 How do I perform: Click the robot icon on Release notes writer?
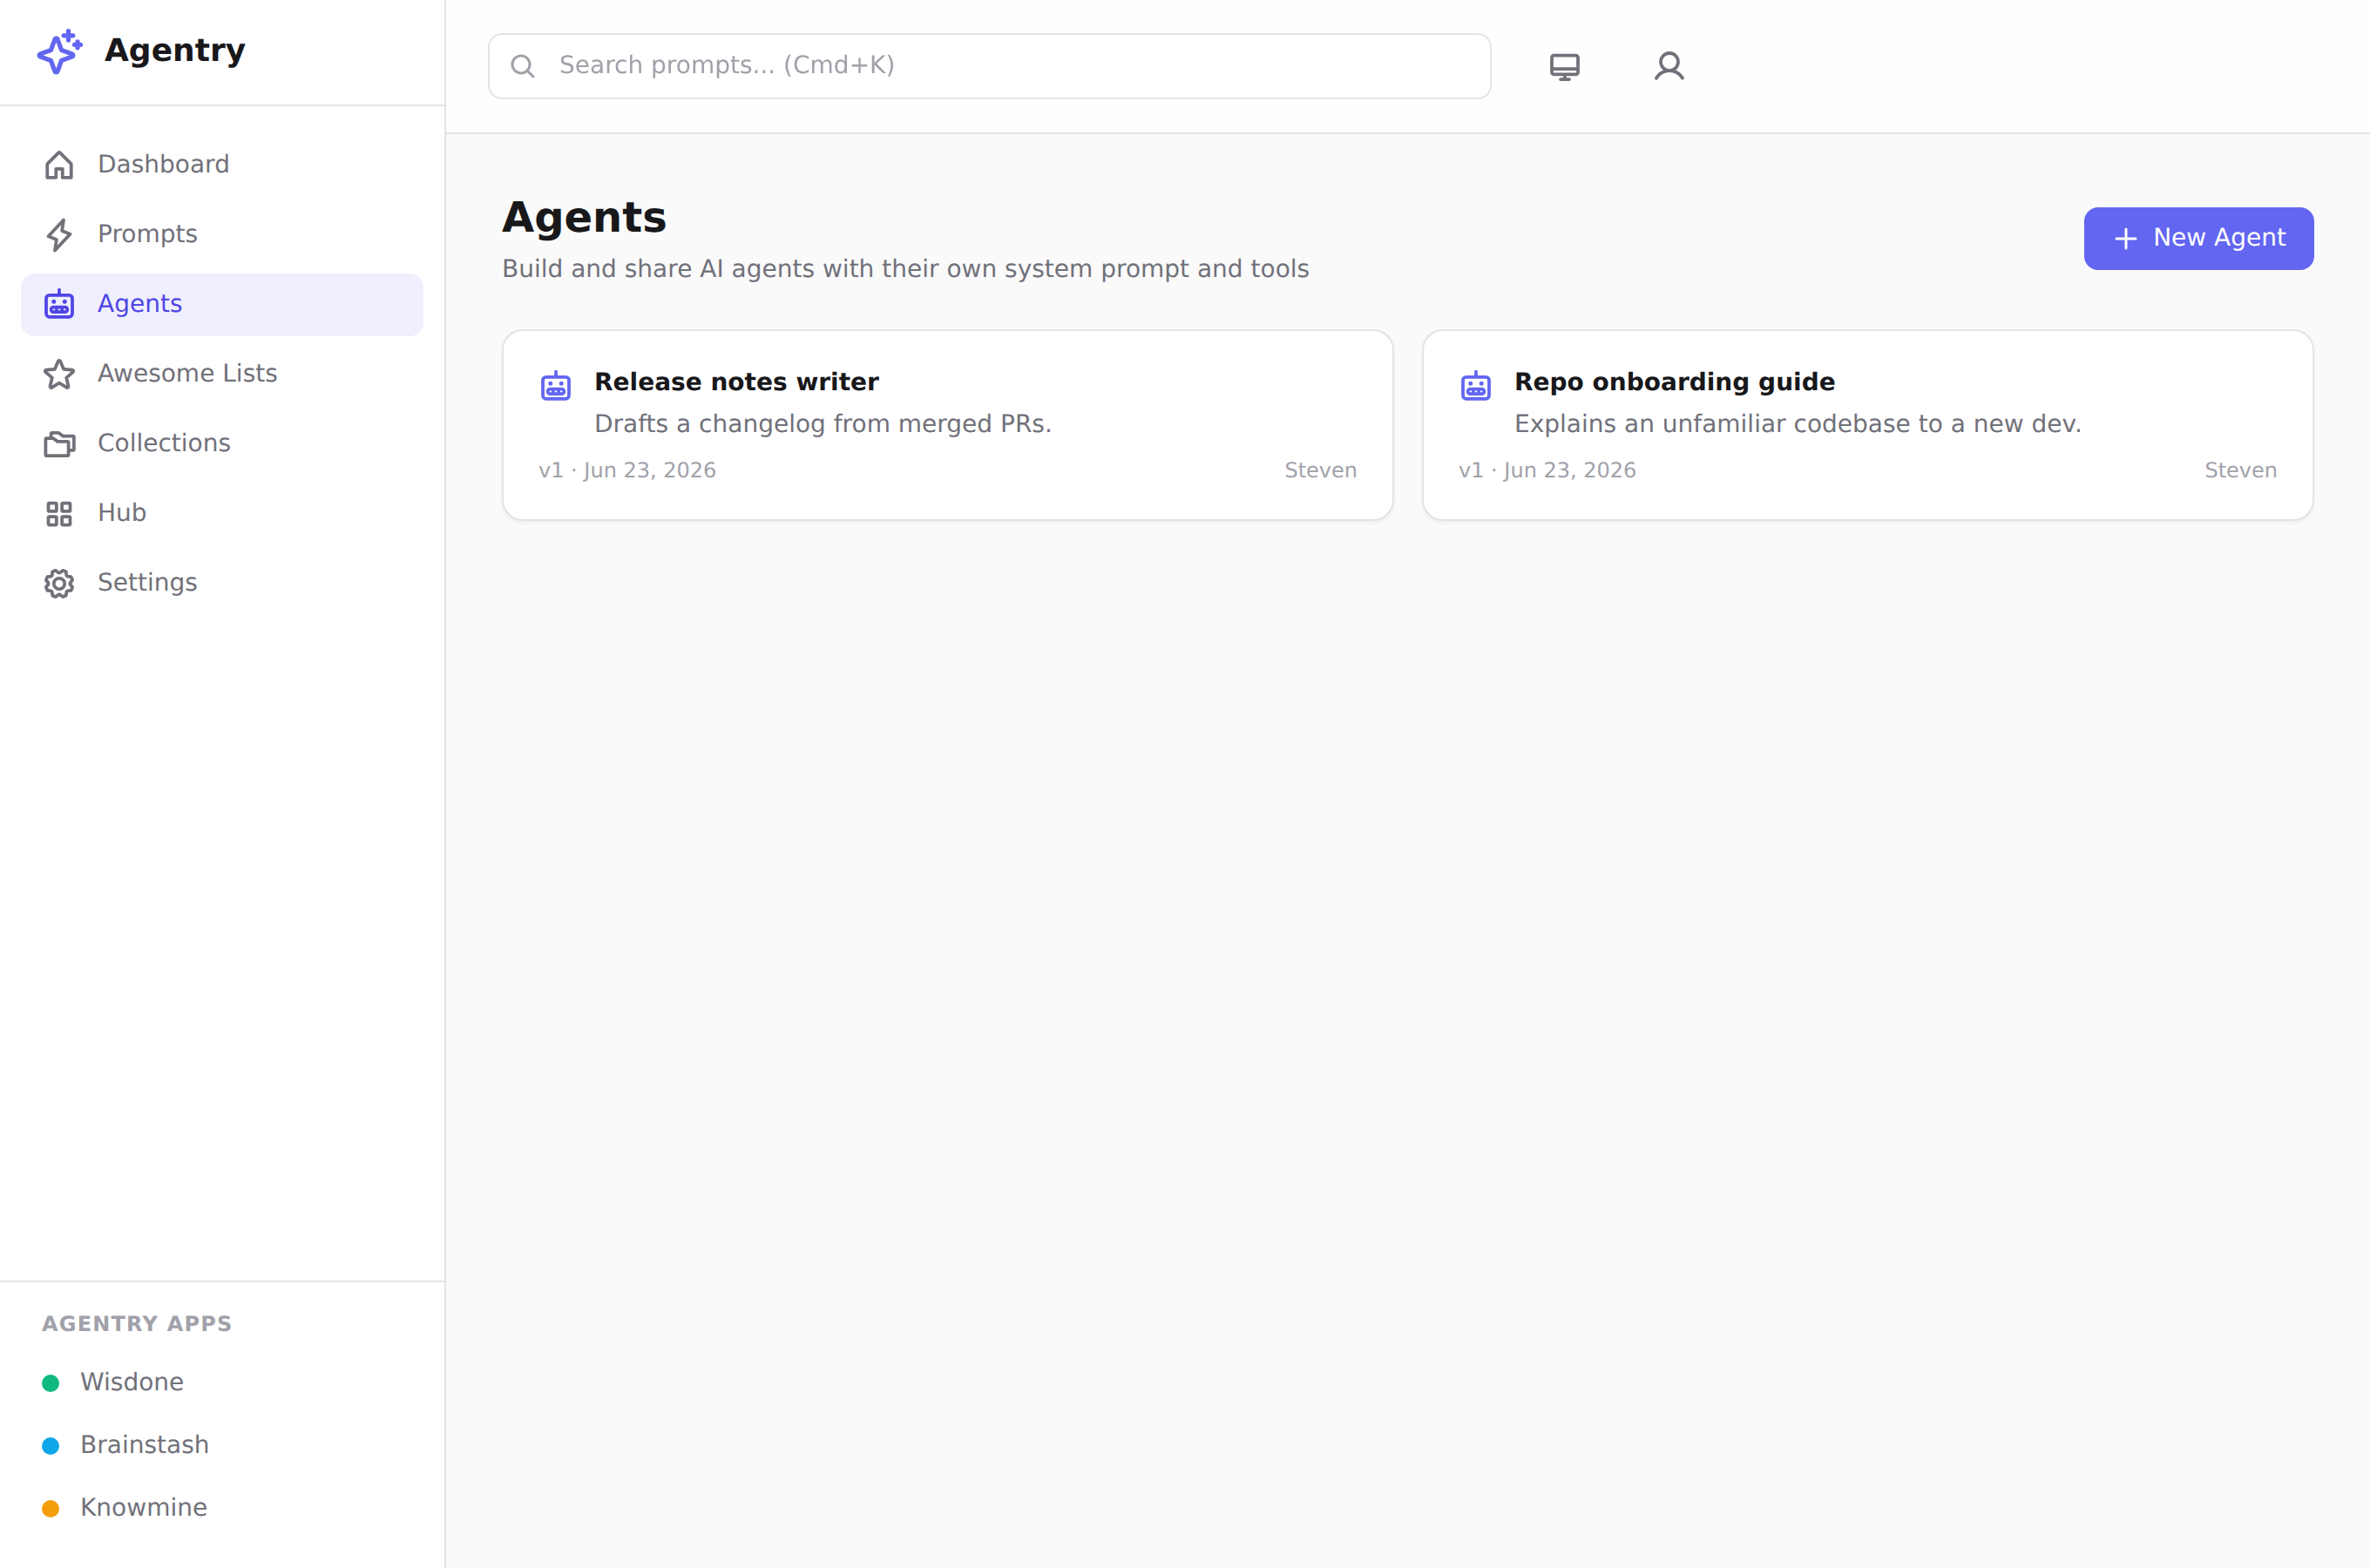pos(556,385)
